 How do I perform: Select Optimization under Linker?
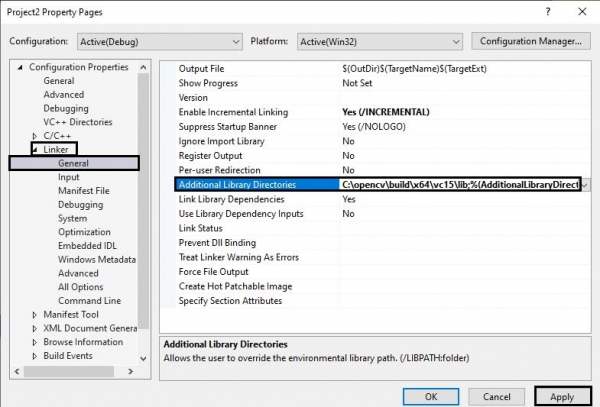(x=84, y=232)
